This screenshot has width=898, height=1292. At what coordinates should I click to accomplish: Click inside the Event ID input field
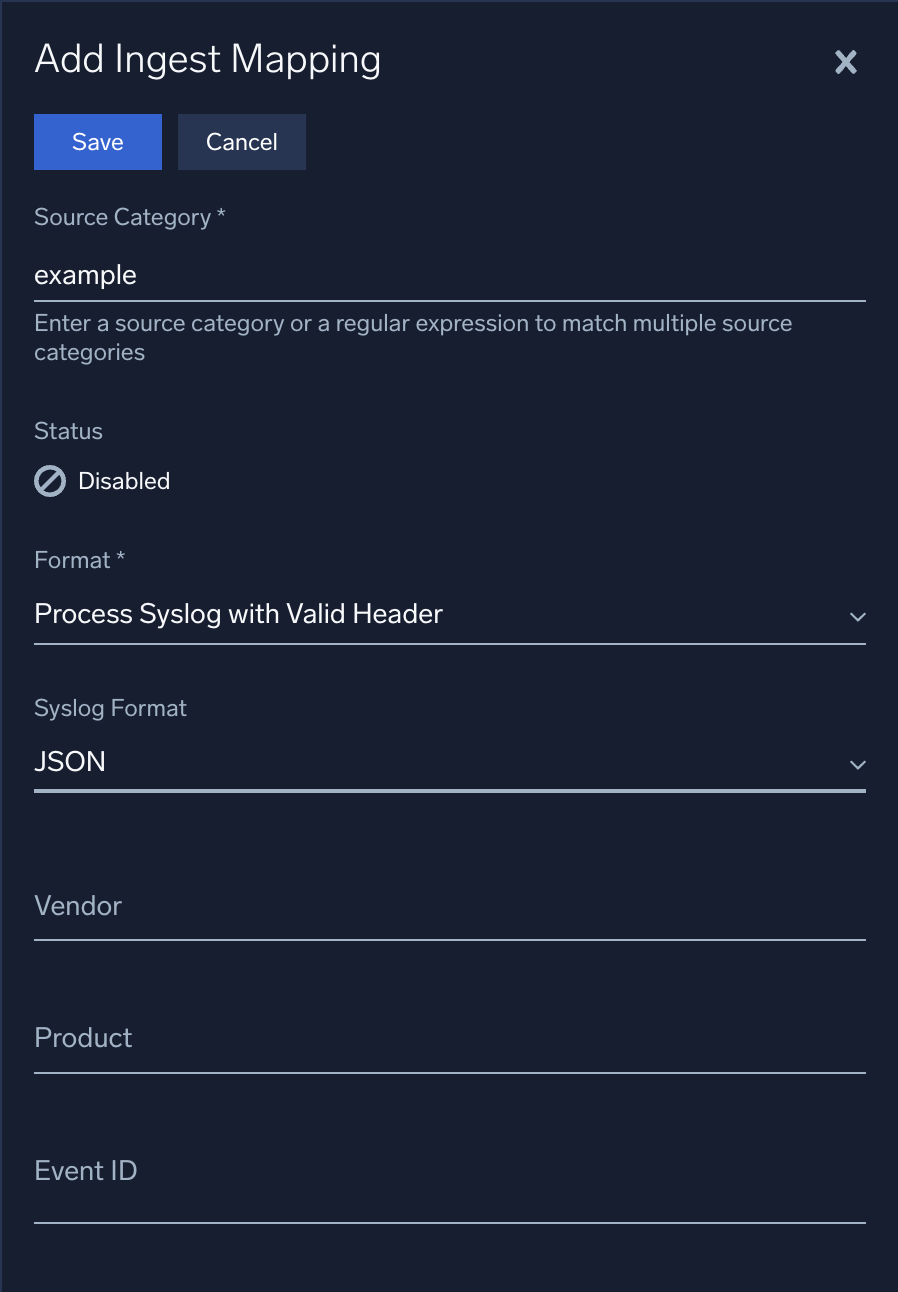tap(450, 1175)
